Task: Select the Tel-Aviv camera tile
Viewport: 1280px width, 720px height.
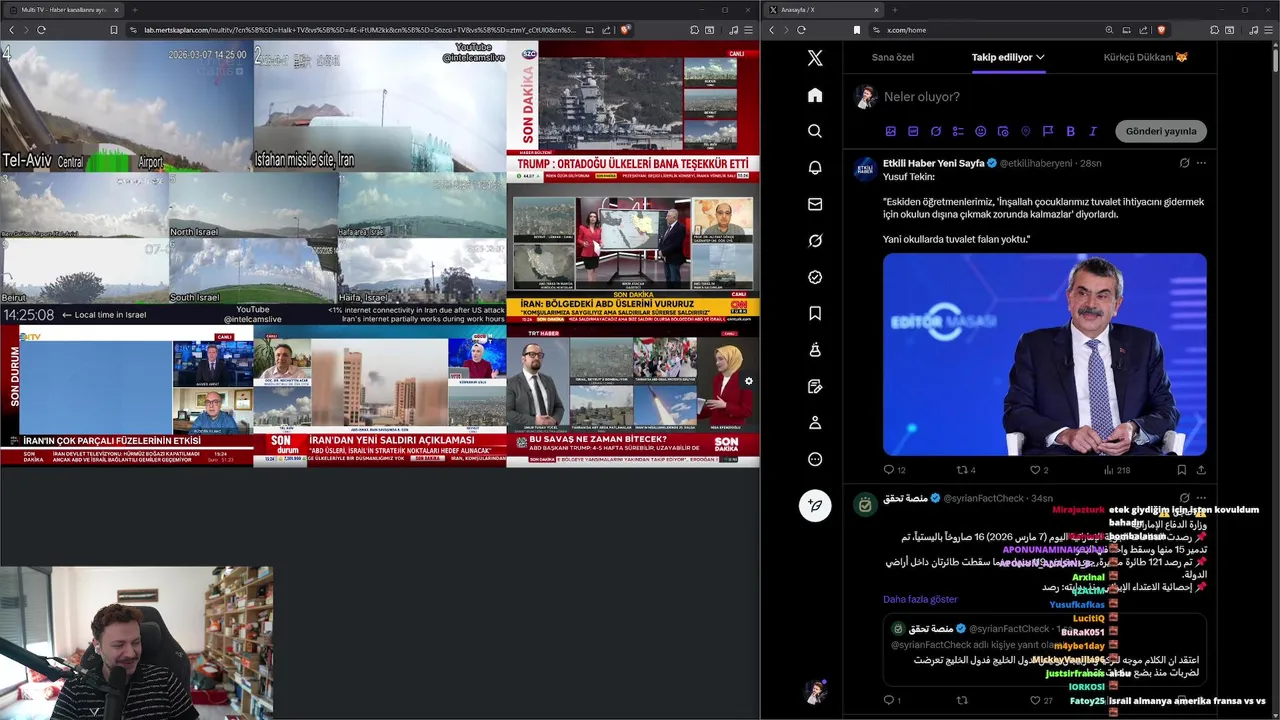Action: (x=127, y=107)
